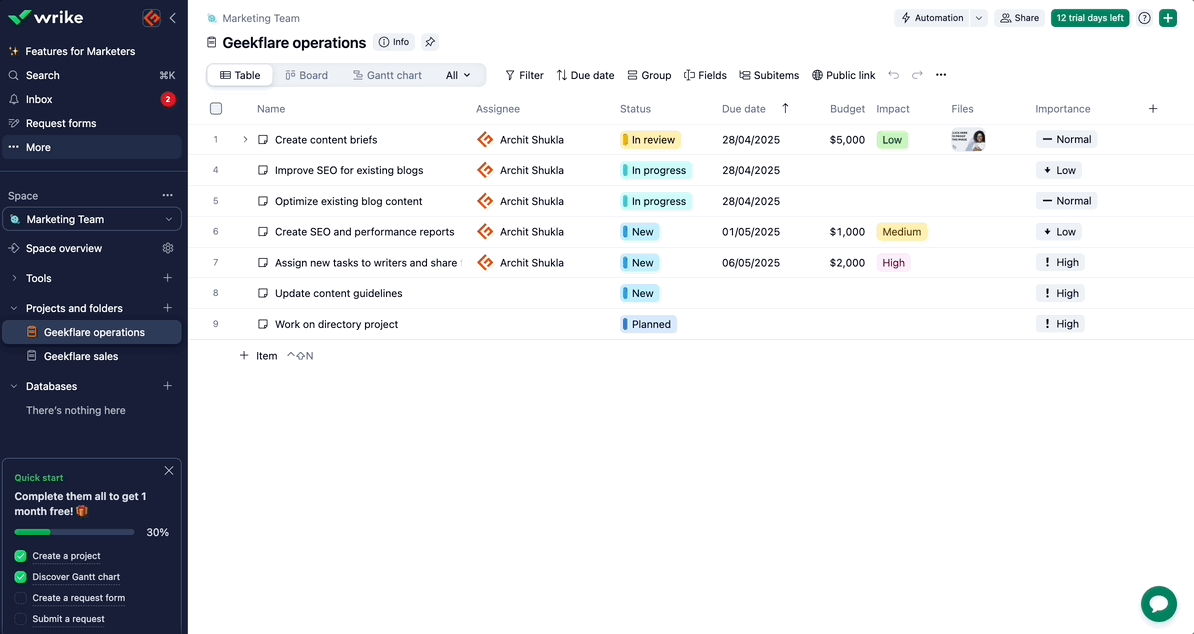Screen dimensions: 1194x634
Task: Click the Redo arrow
Action: coord(917,75)
